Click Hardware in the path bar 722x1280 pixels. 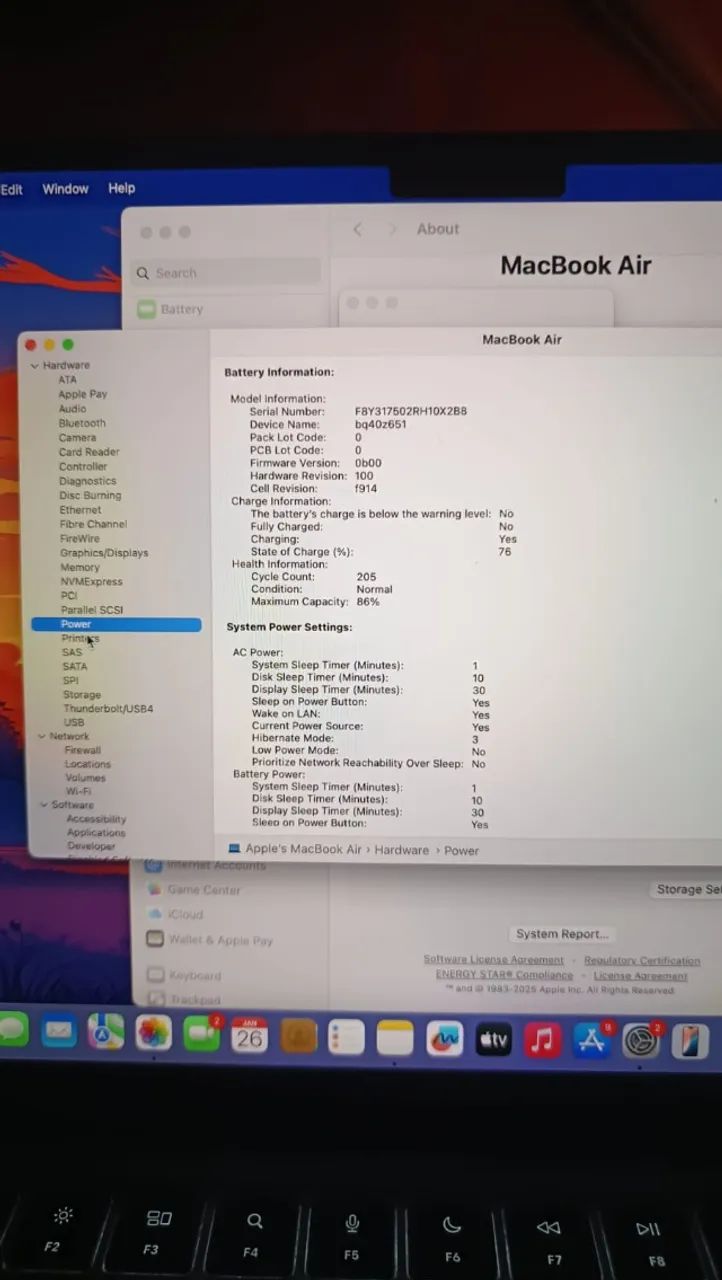402,850
